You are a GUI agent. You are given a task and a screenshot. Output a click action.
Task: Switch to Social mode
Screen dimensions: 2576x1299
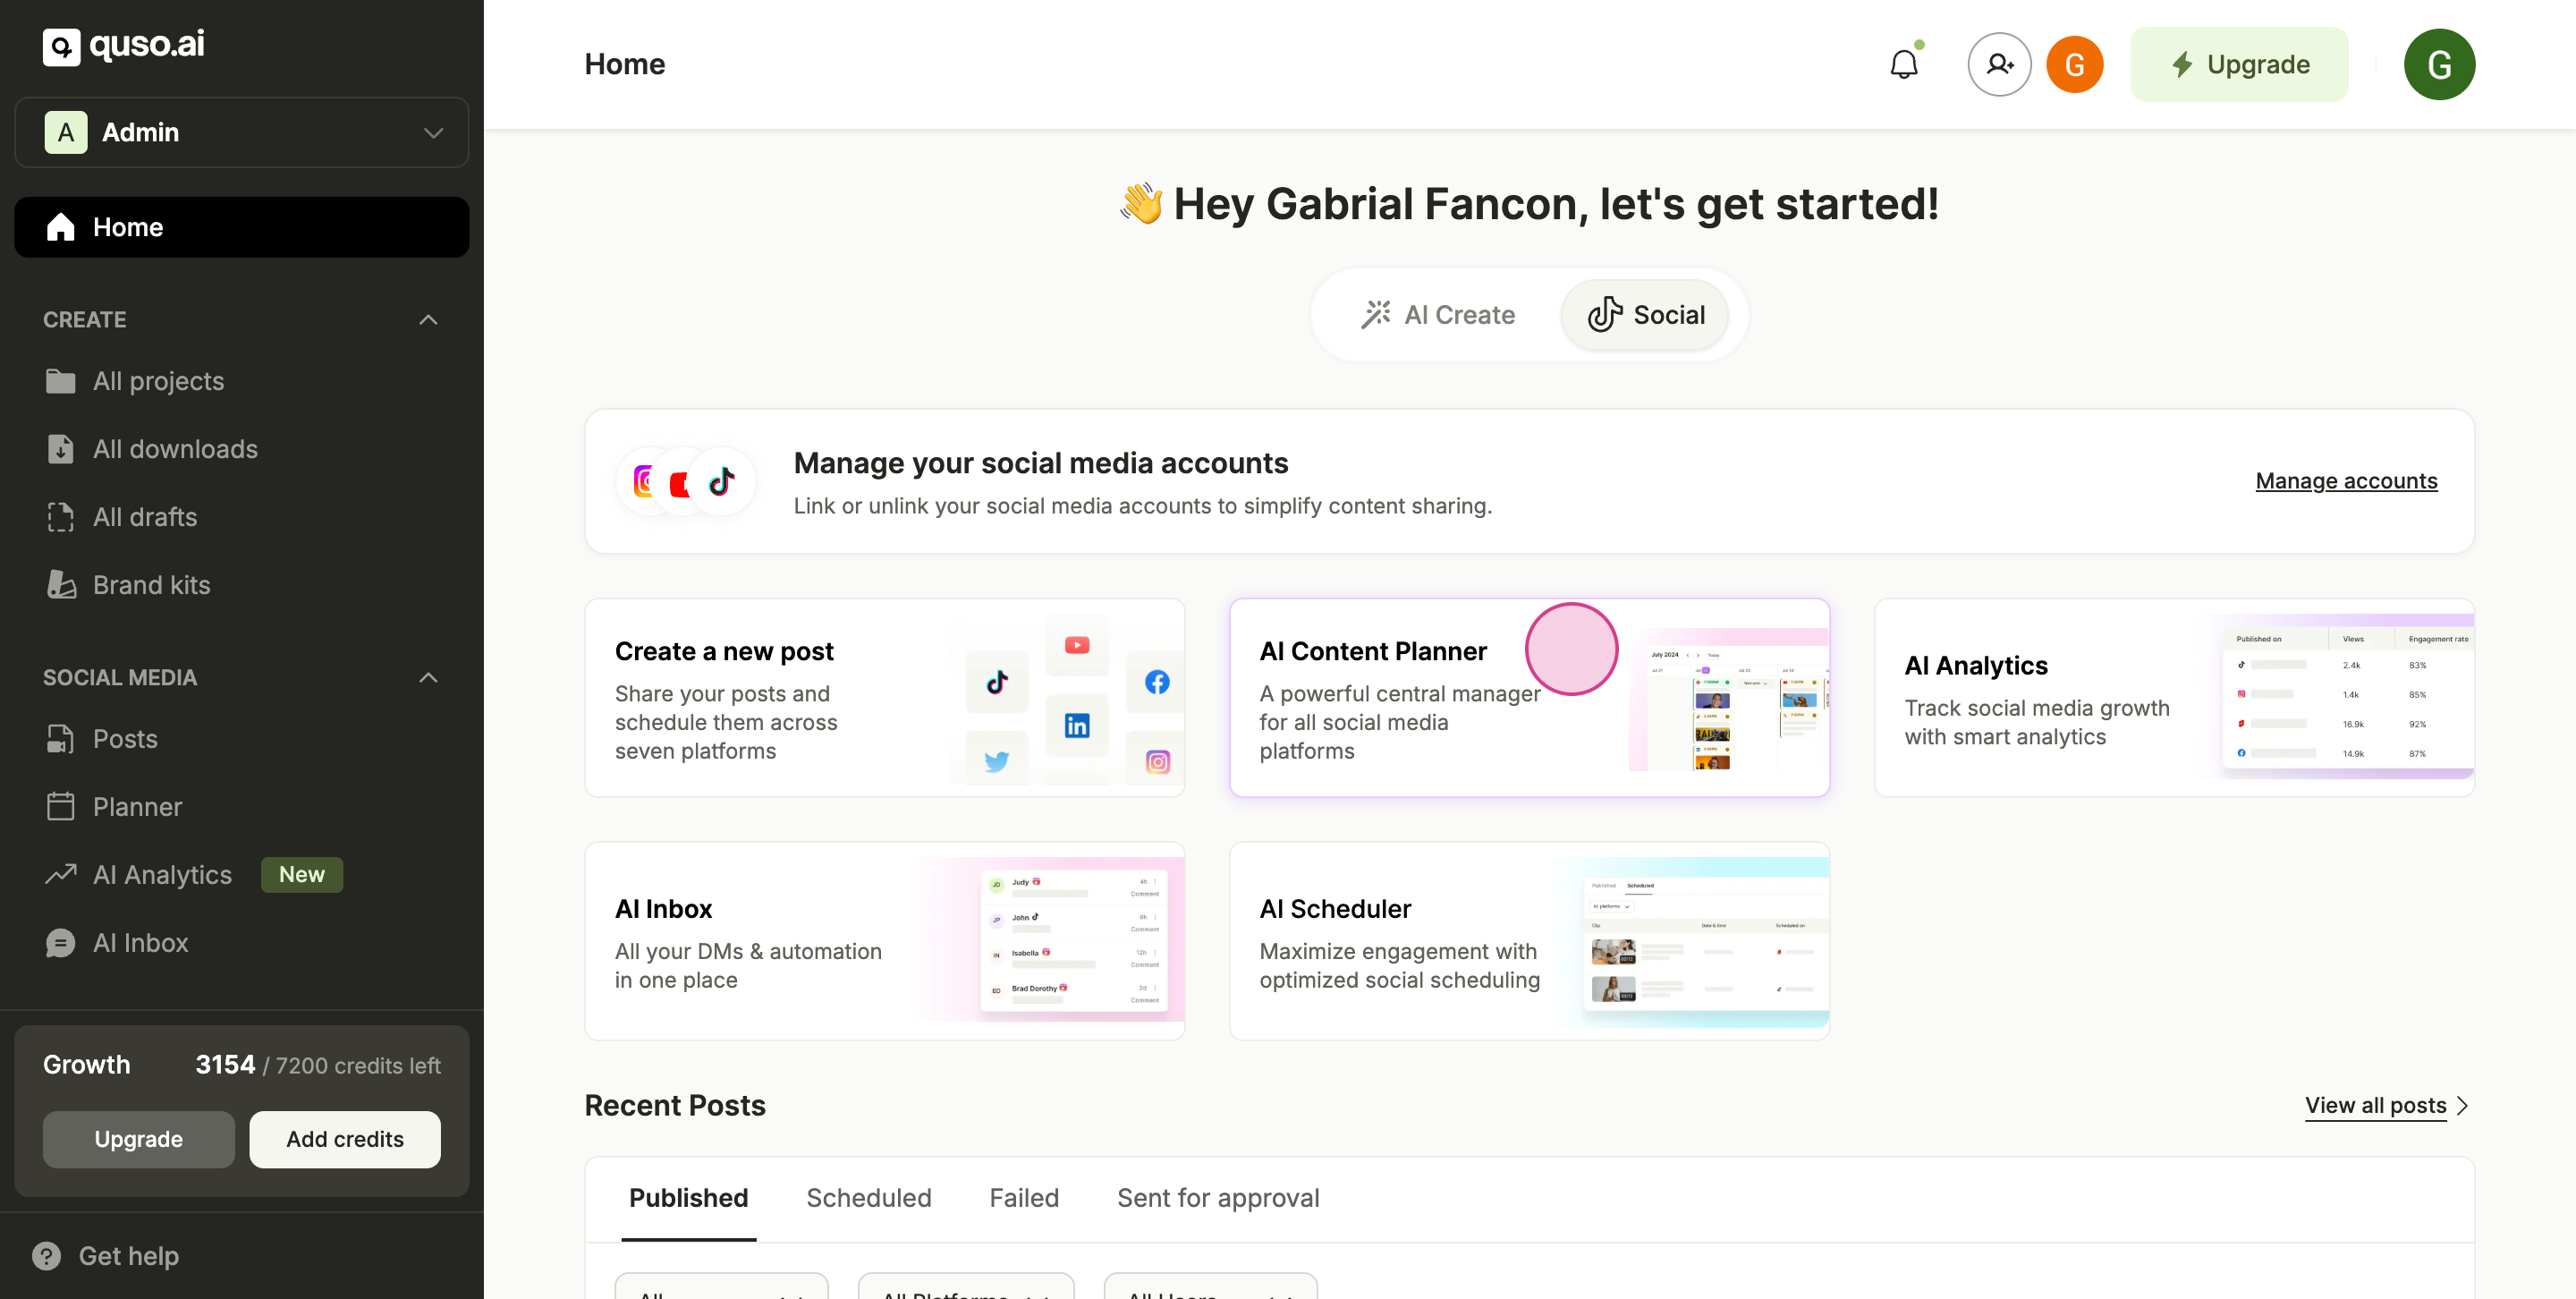1646,315
